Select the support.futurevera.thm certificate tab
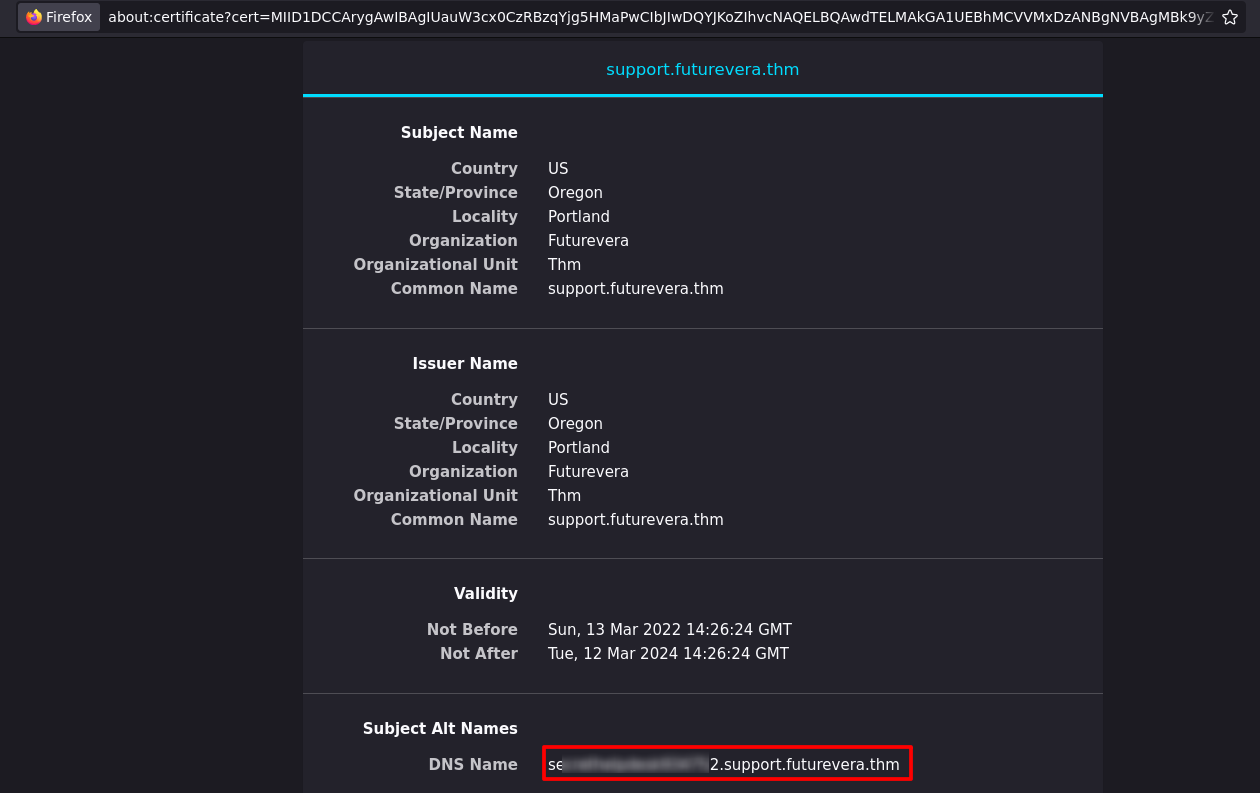This screenshot has height=793, width=1260. pyautogui.click(x=702, y=69)
